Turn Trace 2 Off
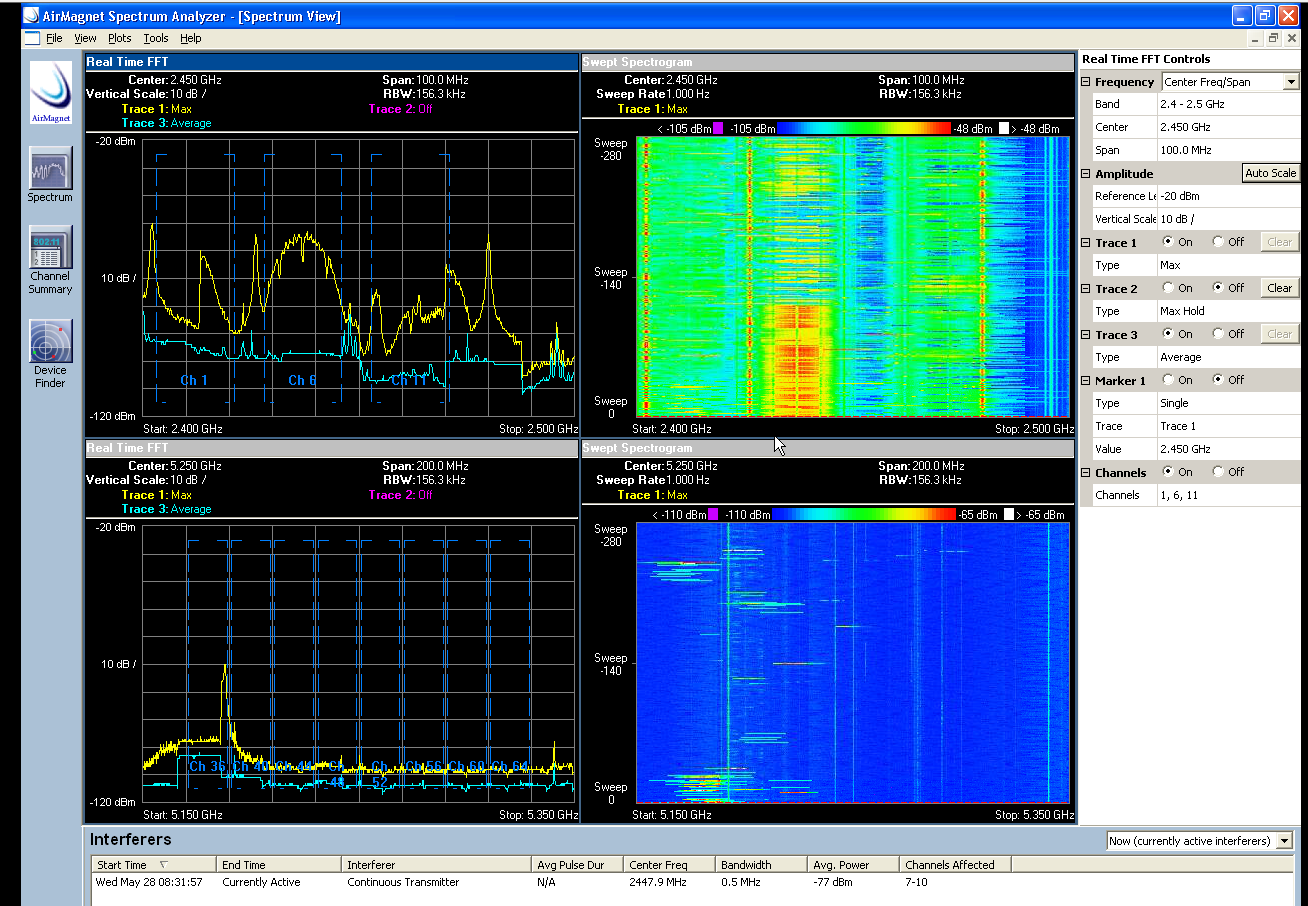1308x906 pixels. point(1217,288)
